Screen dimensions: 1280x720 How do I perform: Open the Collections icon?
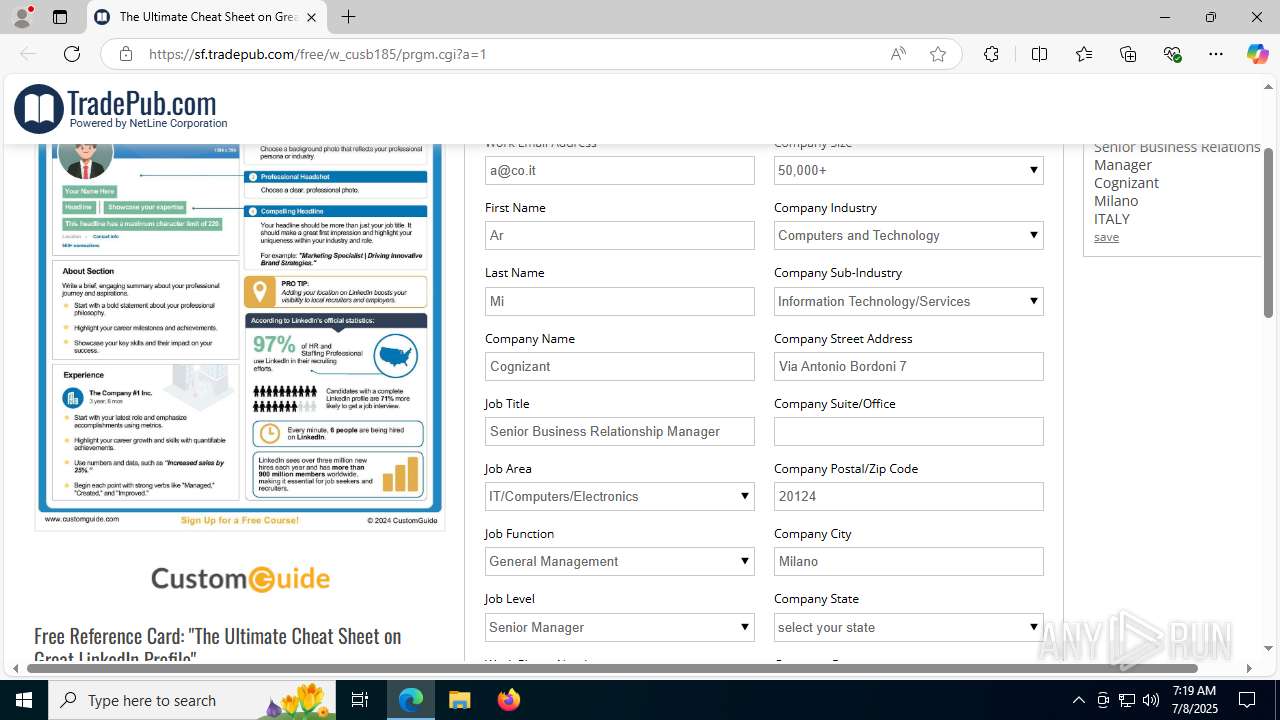pyautogui.click(x=1128, y=54)
